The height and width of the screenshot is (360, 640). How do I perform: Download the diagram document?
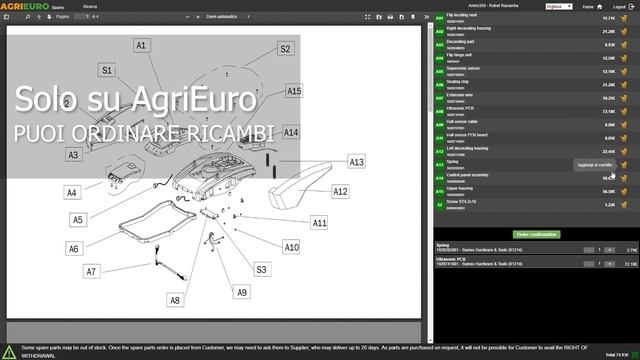[402, 17]
